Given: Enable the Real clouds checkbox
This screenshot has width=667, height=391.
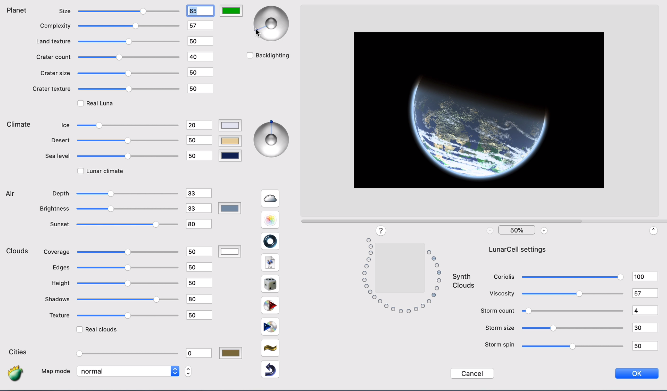Looking at the screenshot, I should (x=80, y=329).
